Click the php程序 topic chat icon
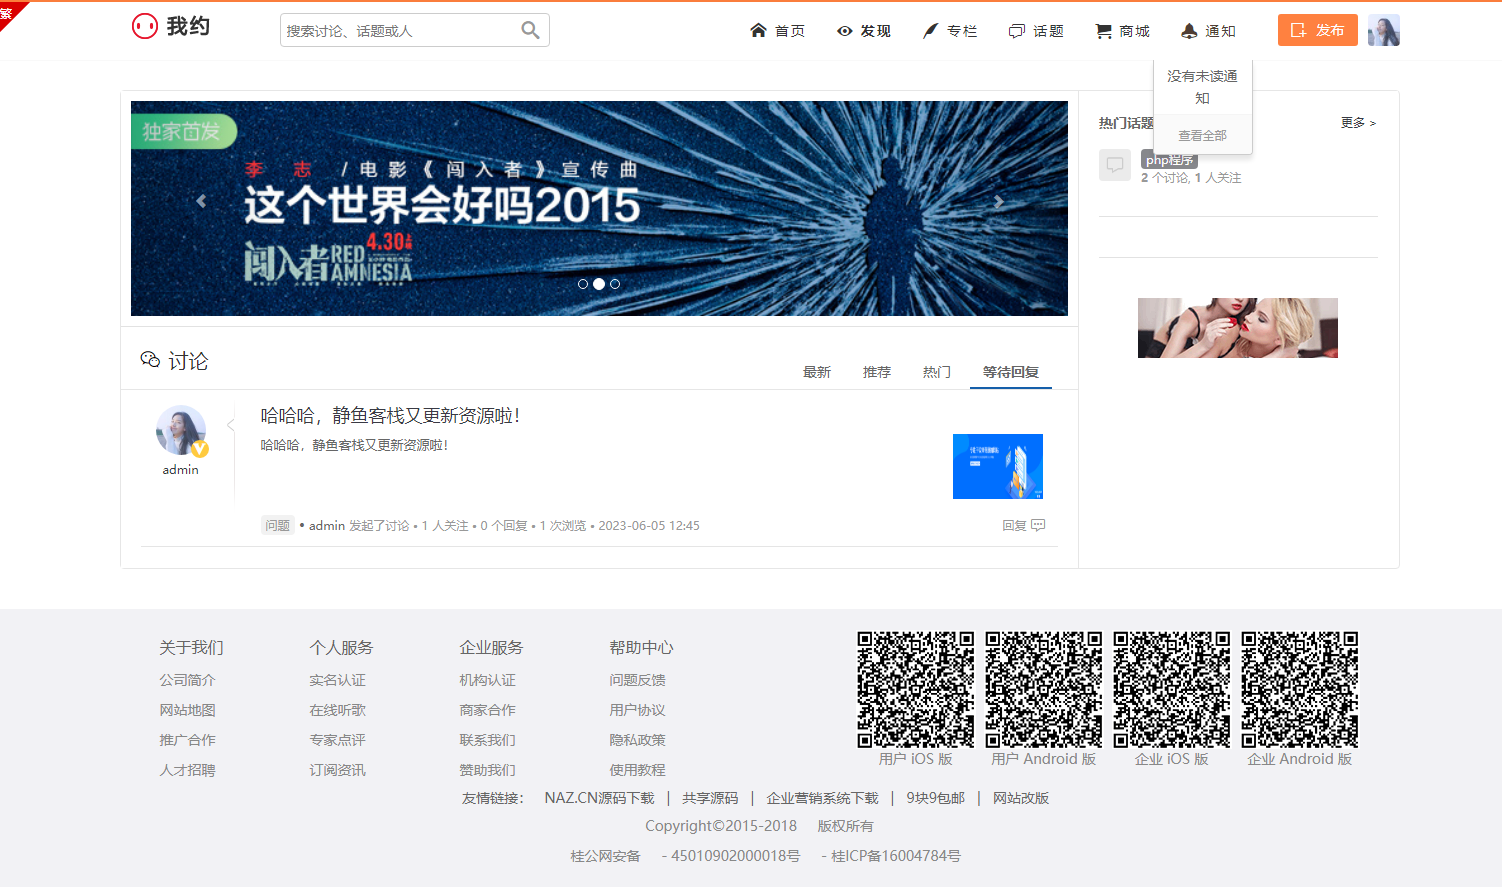Screen dimensions: 1502x887 pyautogui.click(x=1114, y=165)
